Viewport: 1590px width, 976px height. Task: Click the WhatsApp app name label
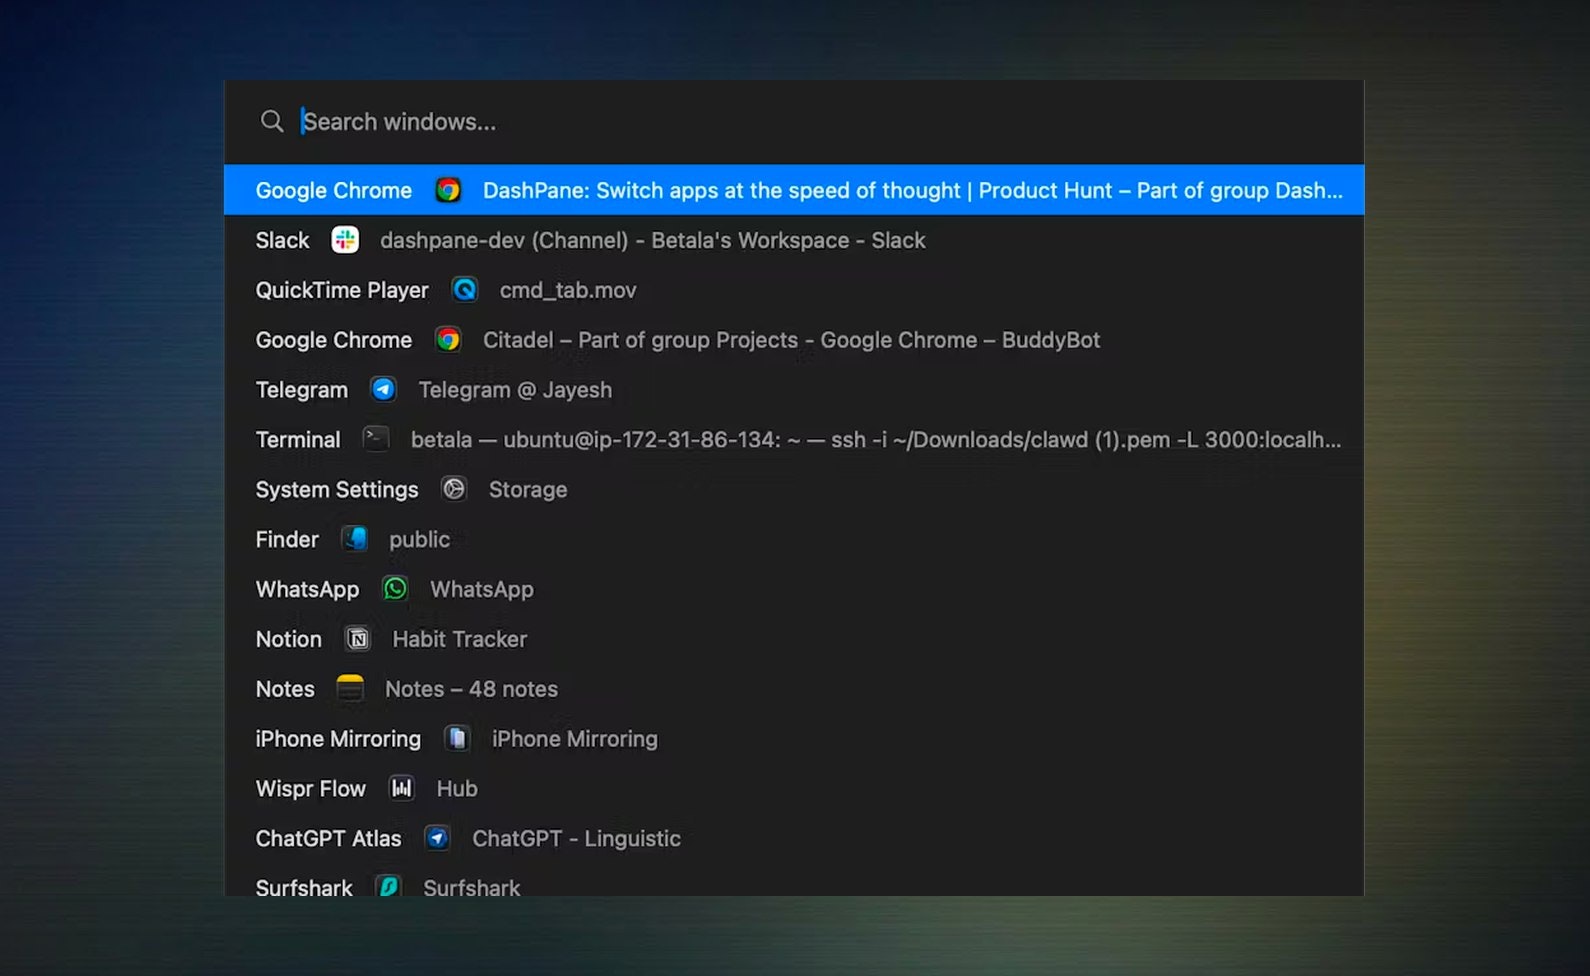(x=307, y=590)
